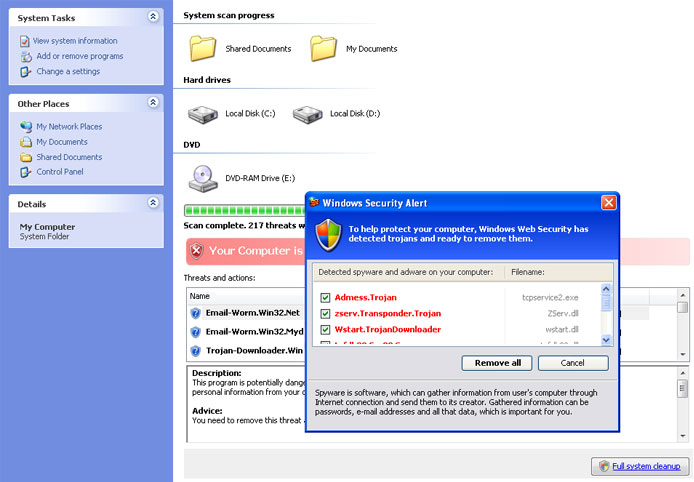Click the shield icon beside Email-Worm.Win32.Myd
The image size is (694, 482).
195,332
